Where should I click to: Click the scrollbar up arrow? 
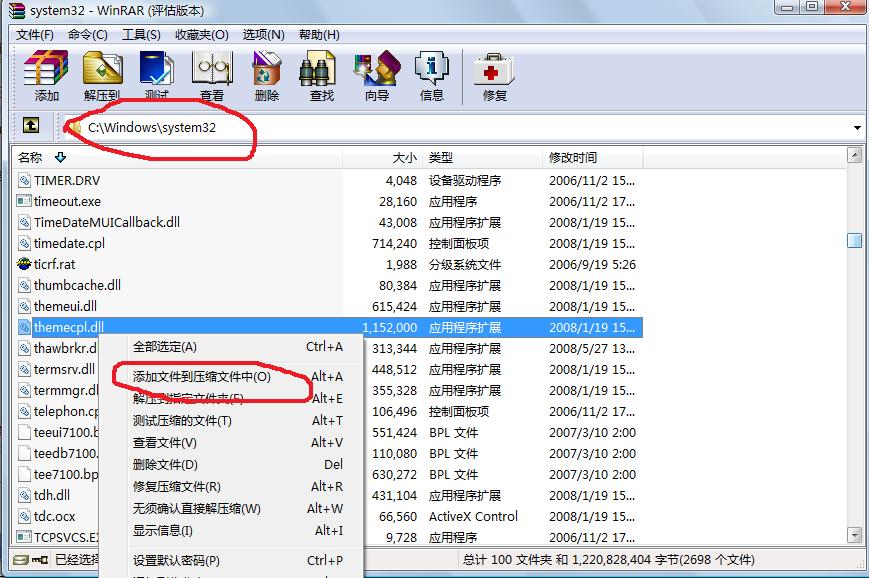click(x=854, y=155)
